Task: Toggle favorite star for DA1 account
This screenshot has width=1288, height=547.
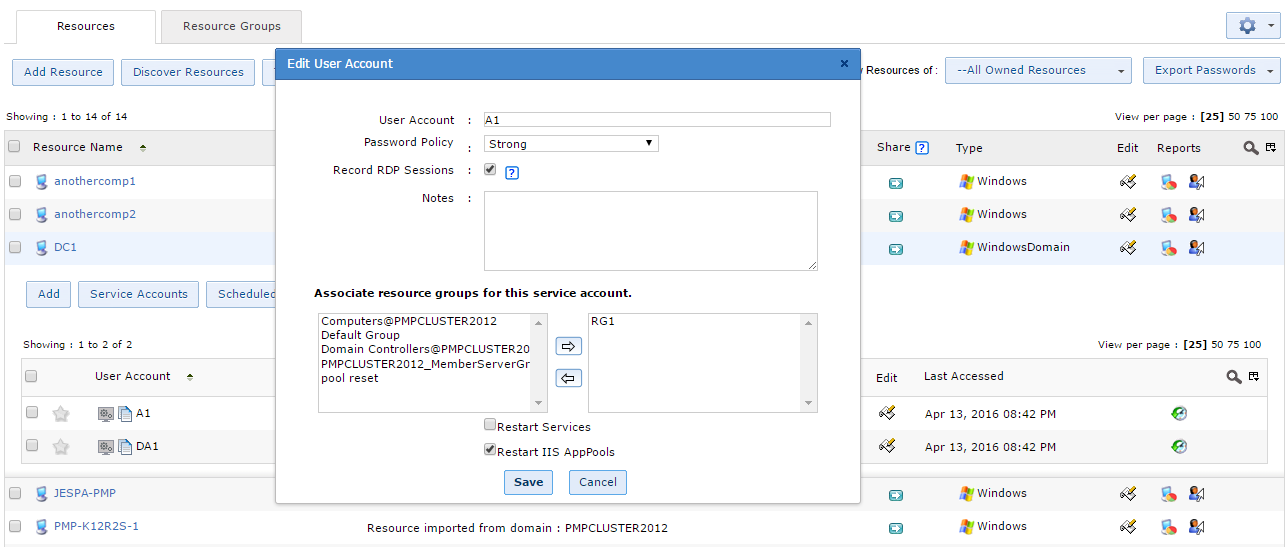Action: coord(61,447)
